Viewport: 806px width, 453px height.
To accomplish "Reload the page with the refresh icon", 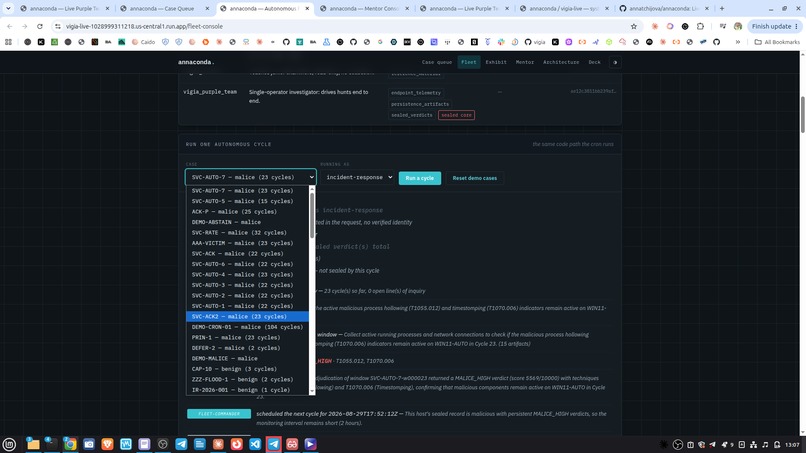I will pyautogui.click(x=40, y=26).
